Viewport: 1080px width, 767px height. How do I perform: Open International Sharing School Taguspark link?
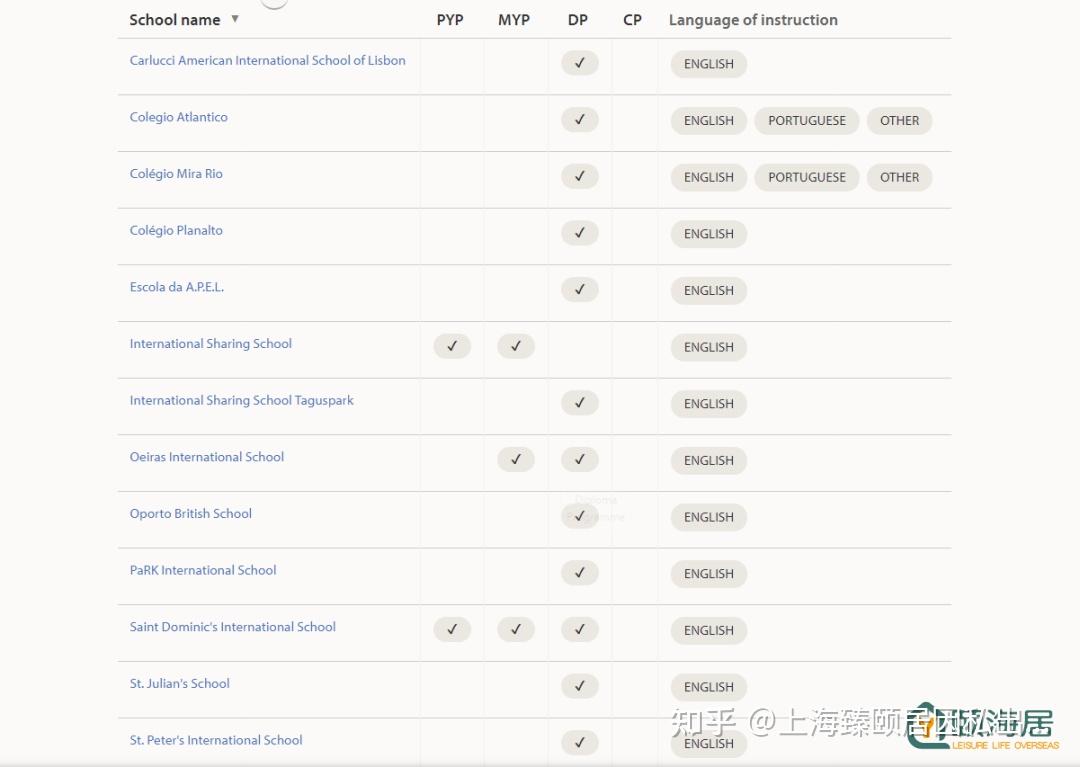(x=241, y=400)
